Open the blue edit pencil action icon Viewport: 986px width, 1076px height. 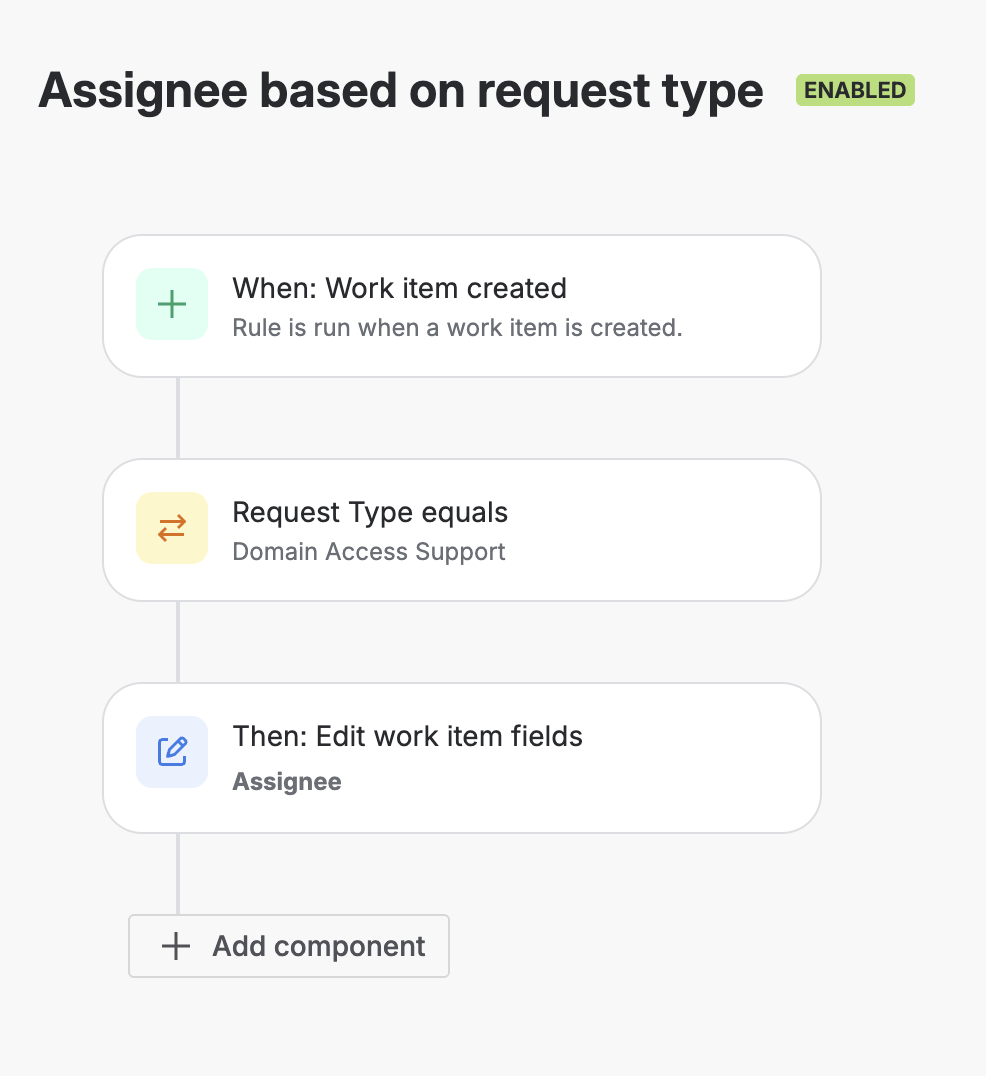(x=172, y=752)
